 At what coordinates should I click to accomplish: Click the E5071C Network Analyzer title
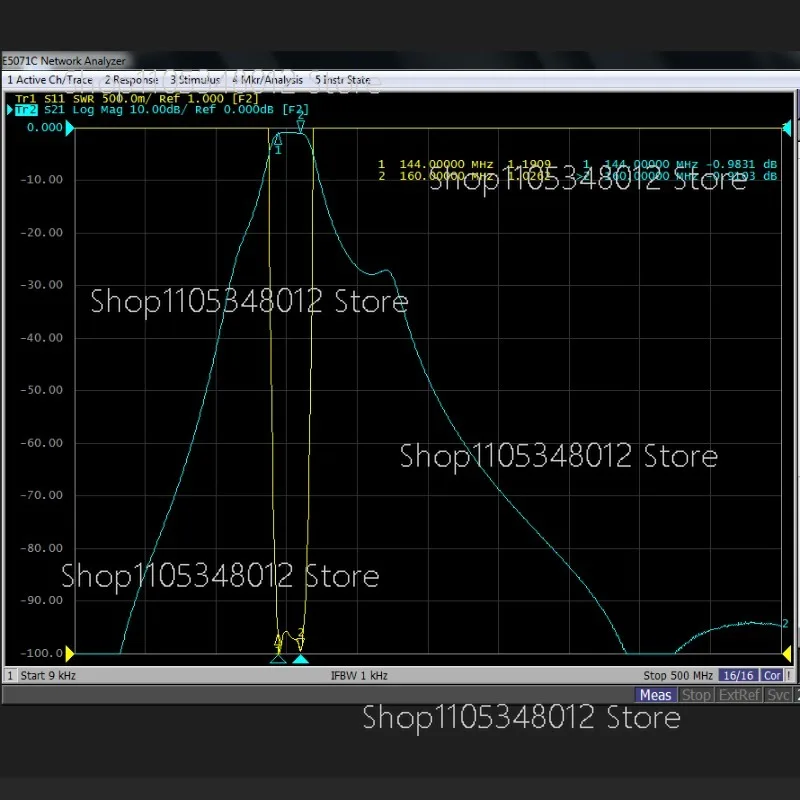[x=64, y=61]
